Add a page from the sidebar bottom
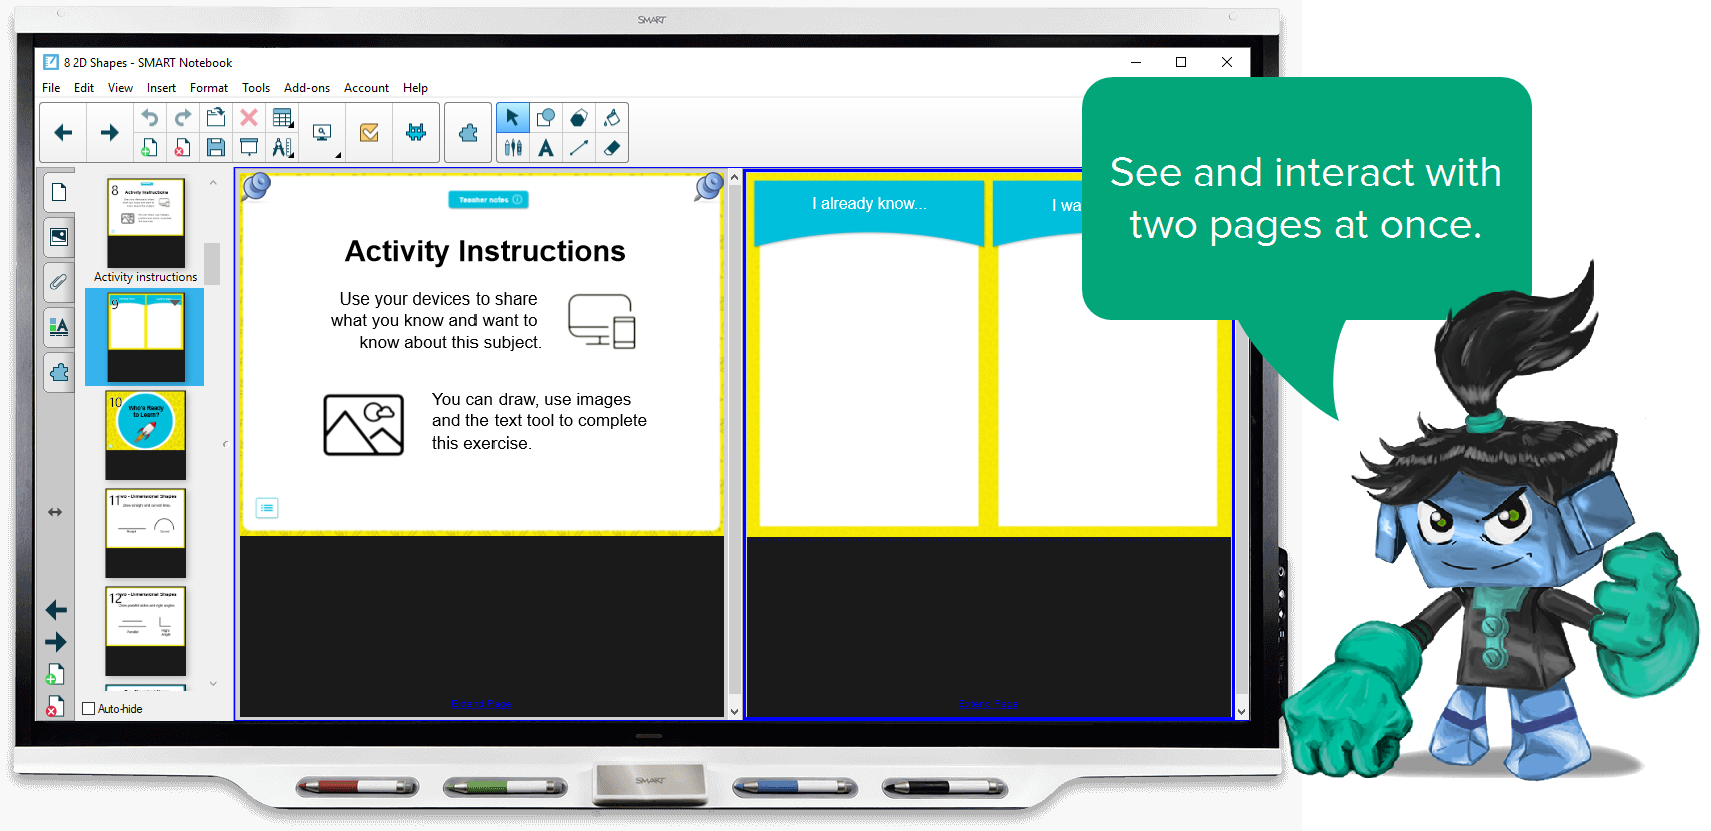Viewport: 1711px width, 831px height. [x=55, y=675]
